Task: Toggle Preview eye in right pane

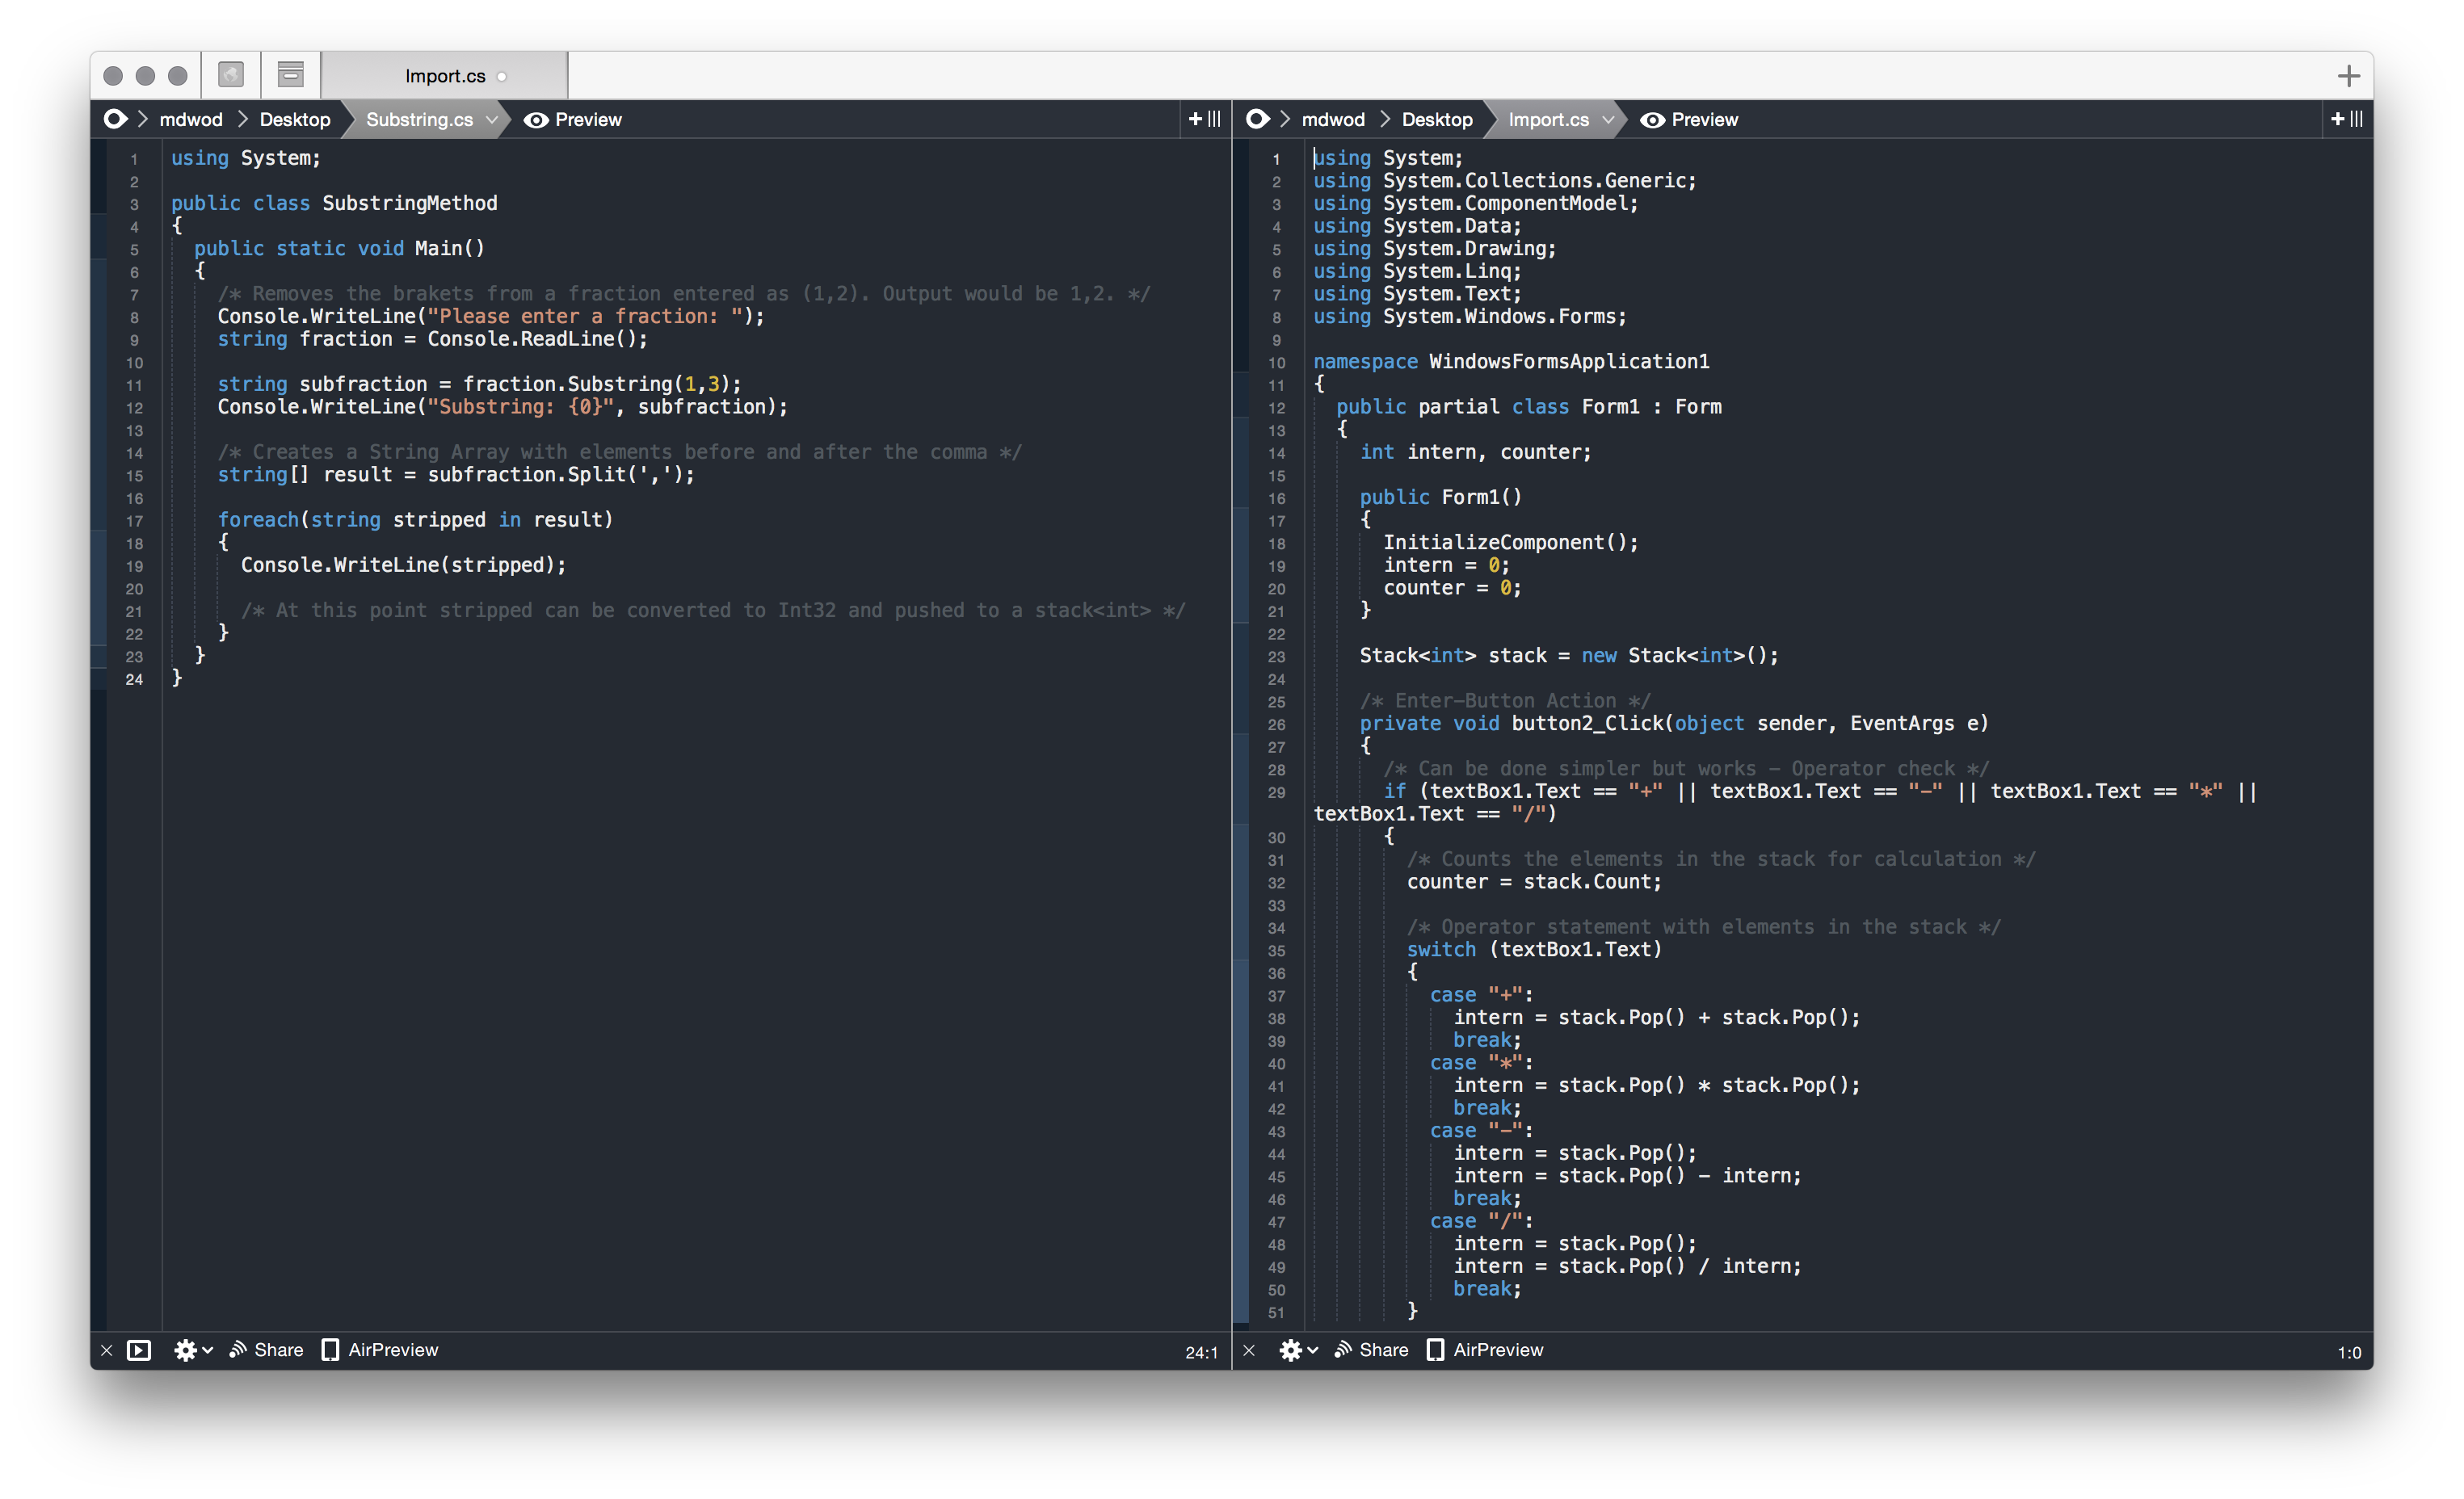Action: point(1653,120)
